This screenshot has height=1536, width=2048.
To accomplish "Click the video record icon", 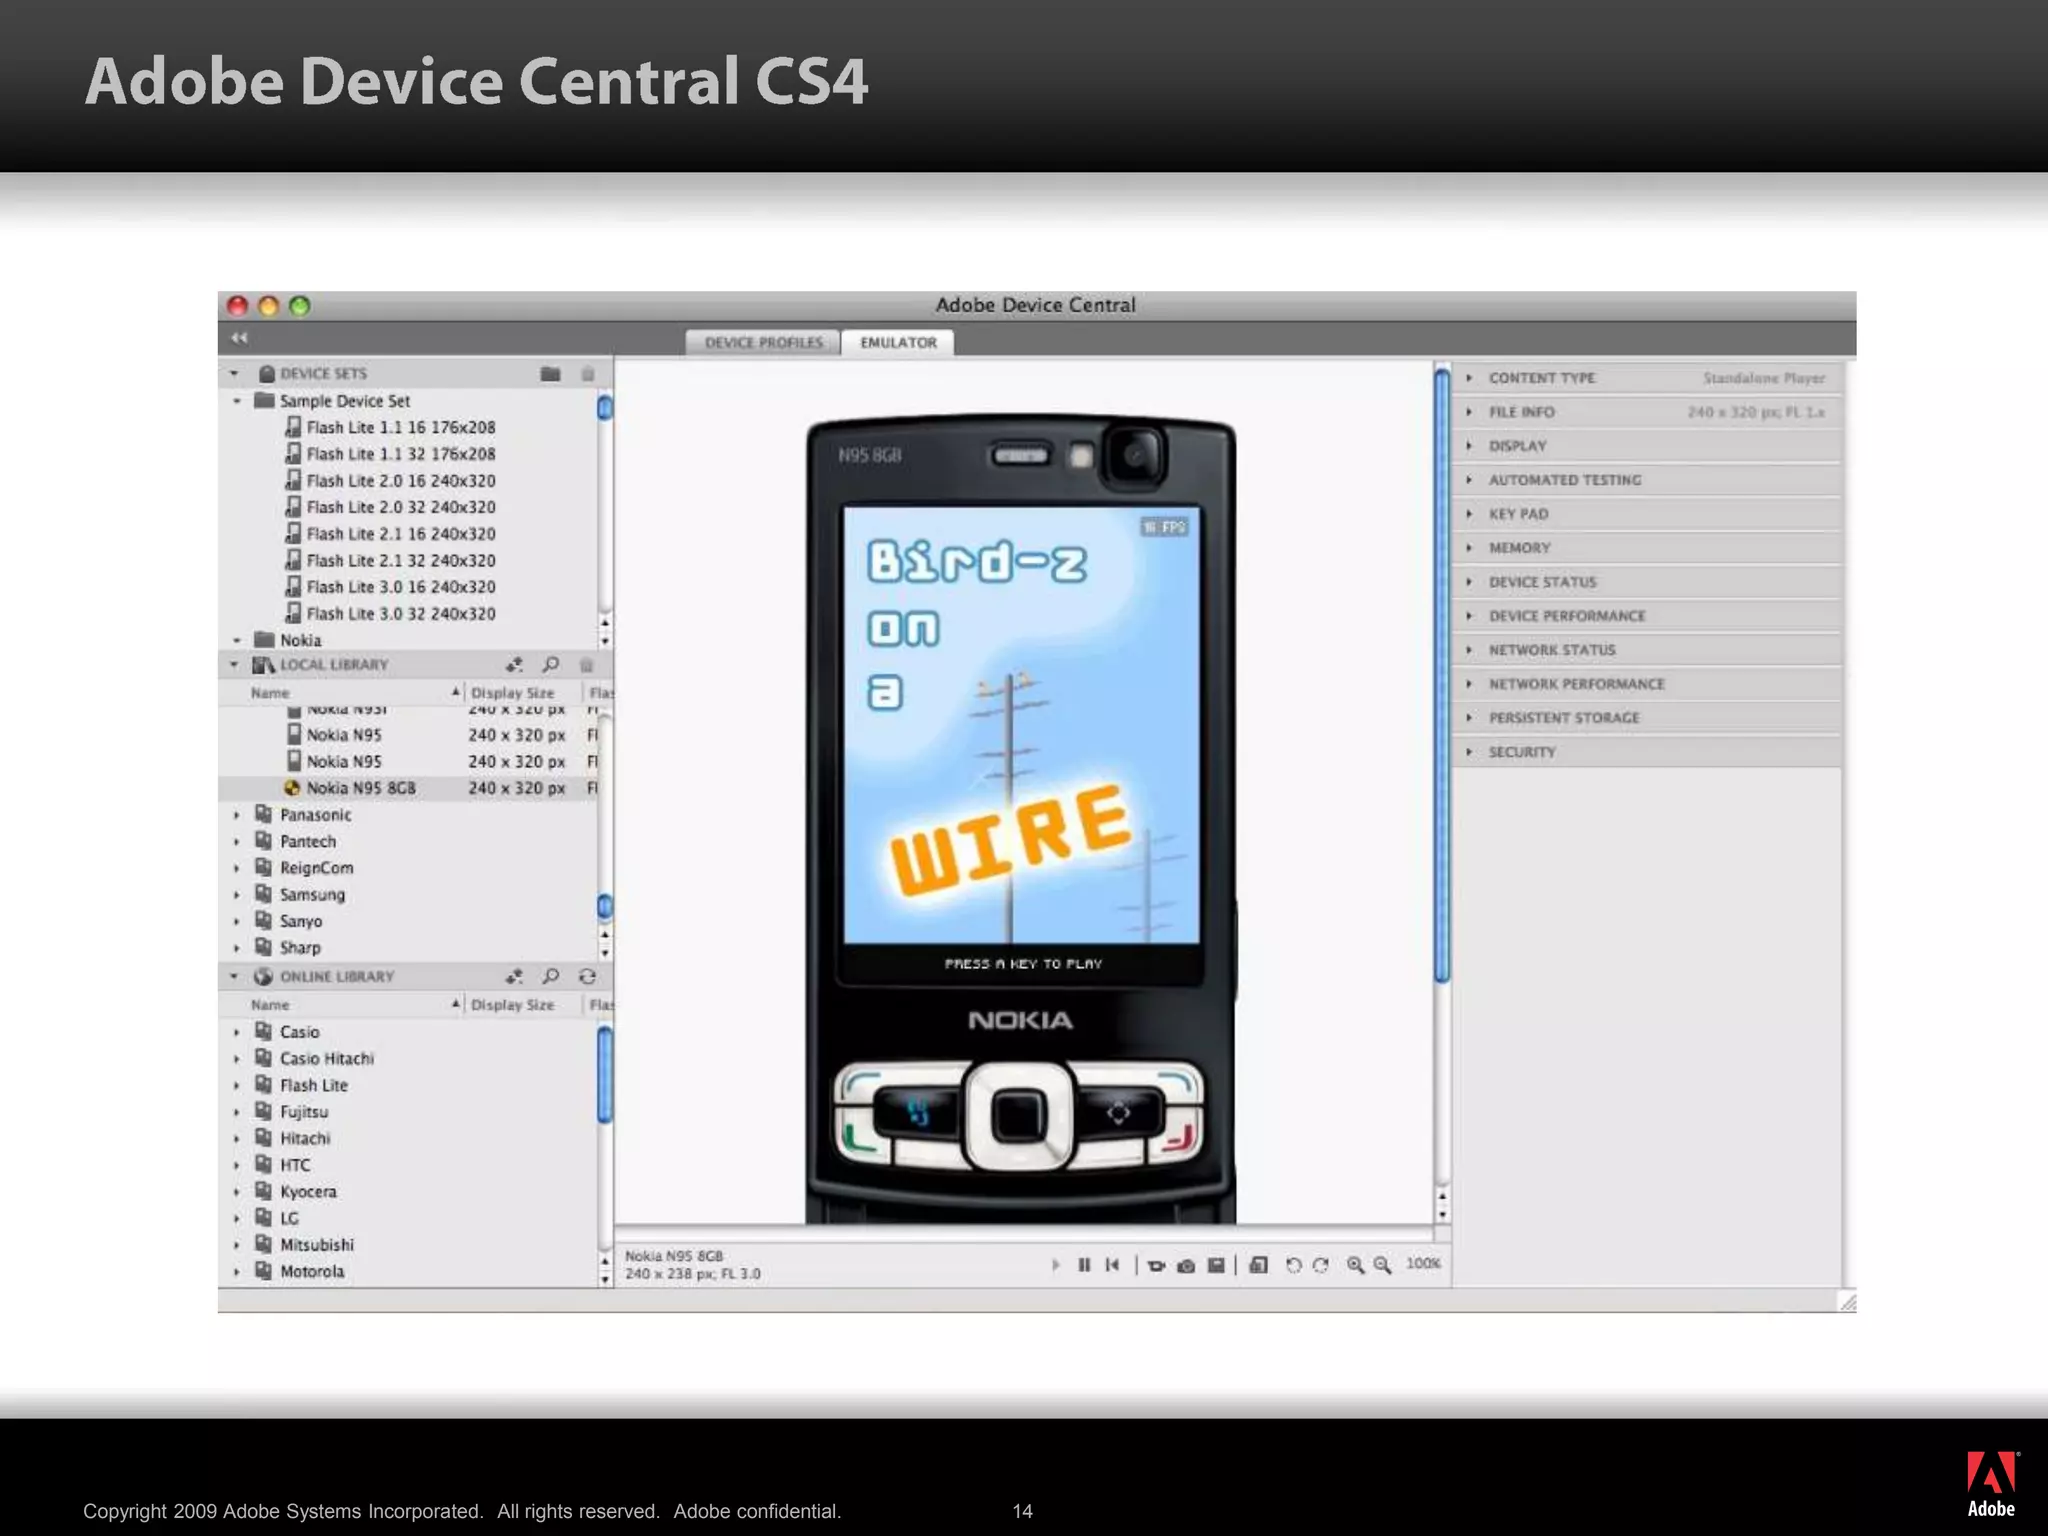I will (x=1156, y=1266).
